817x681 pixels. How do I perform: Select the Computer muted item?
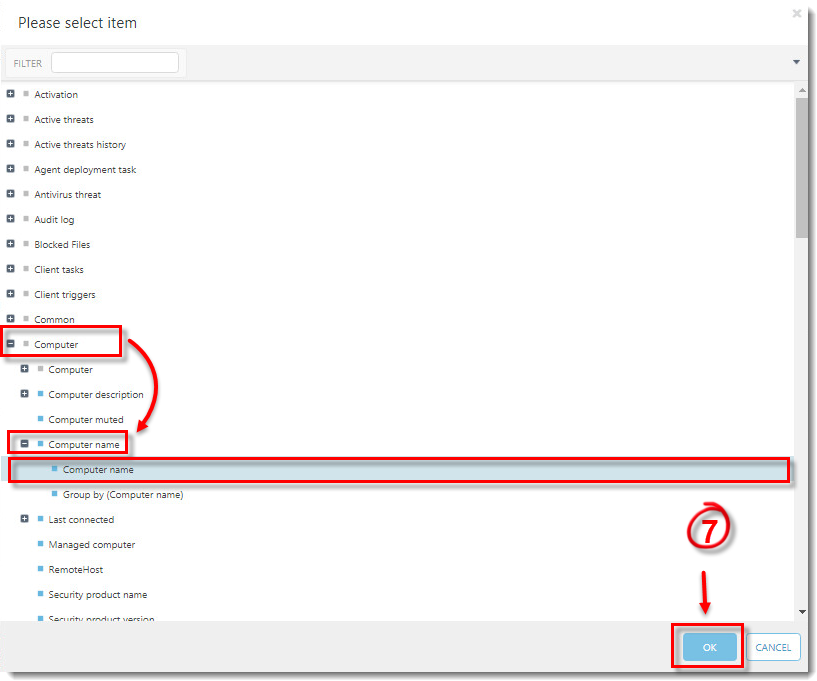86,419
